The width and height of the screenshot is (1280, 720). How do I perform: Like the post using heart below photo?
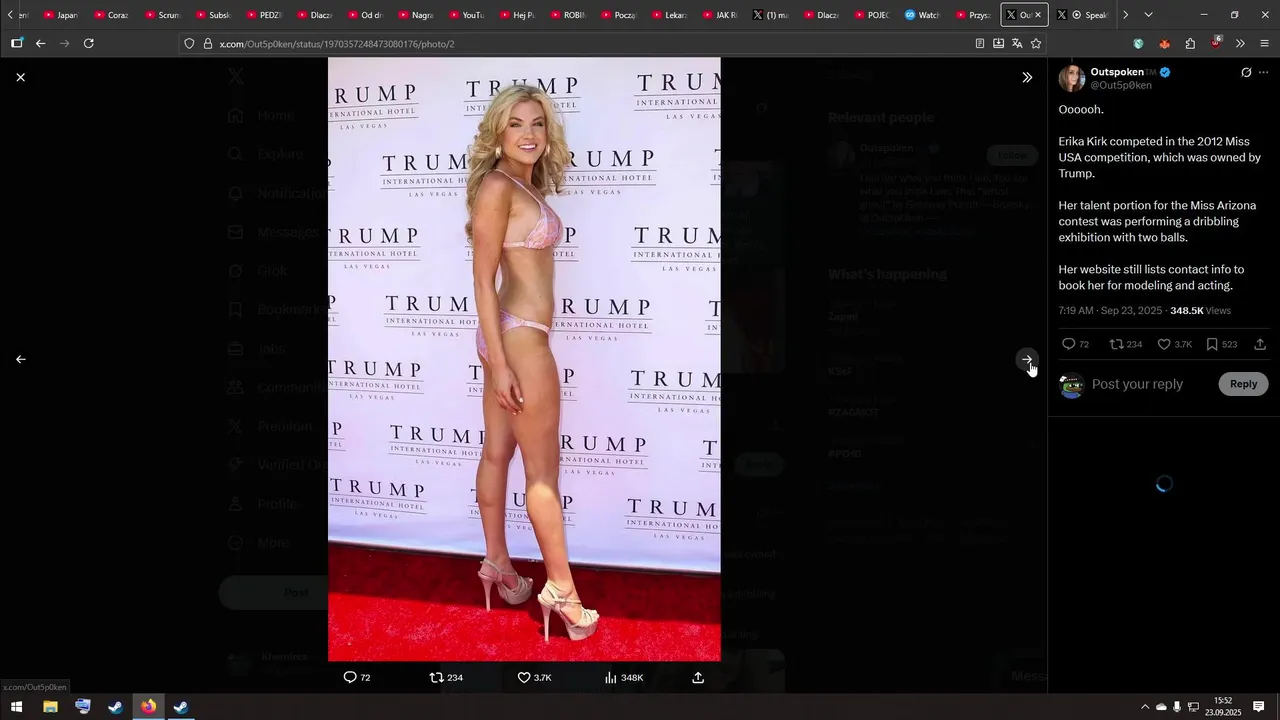click(x=523, y=677)
